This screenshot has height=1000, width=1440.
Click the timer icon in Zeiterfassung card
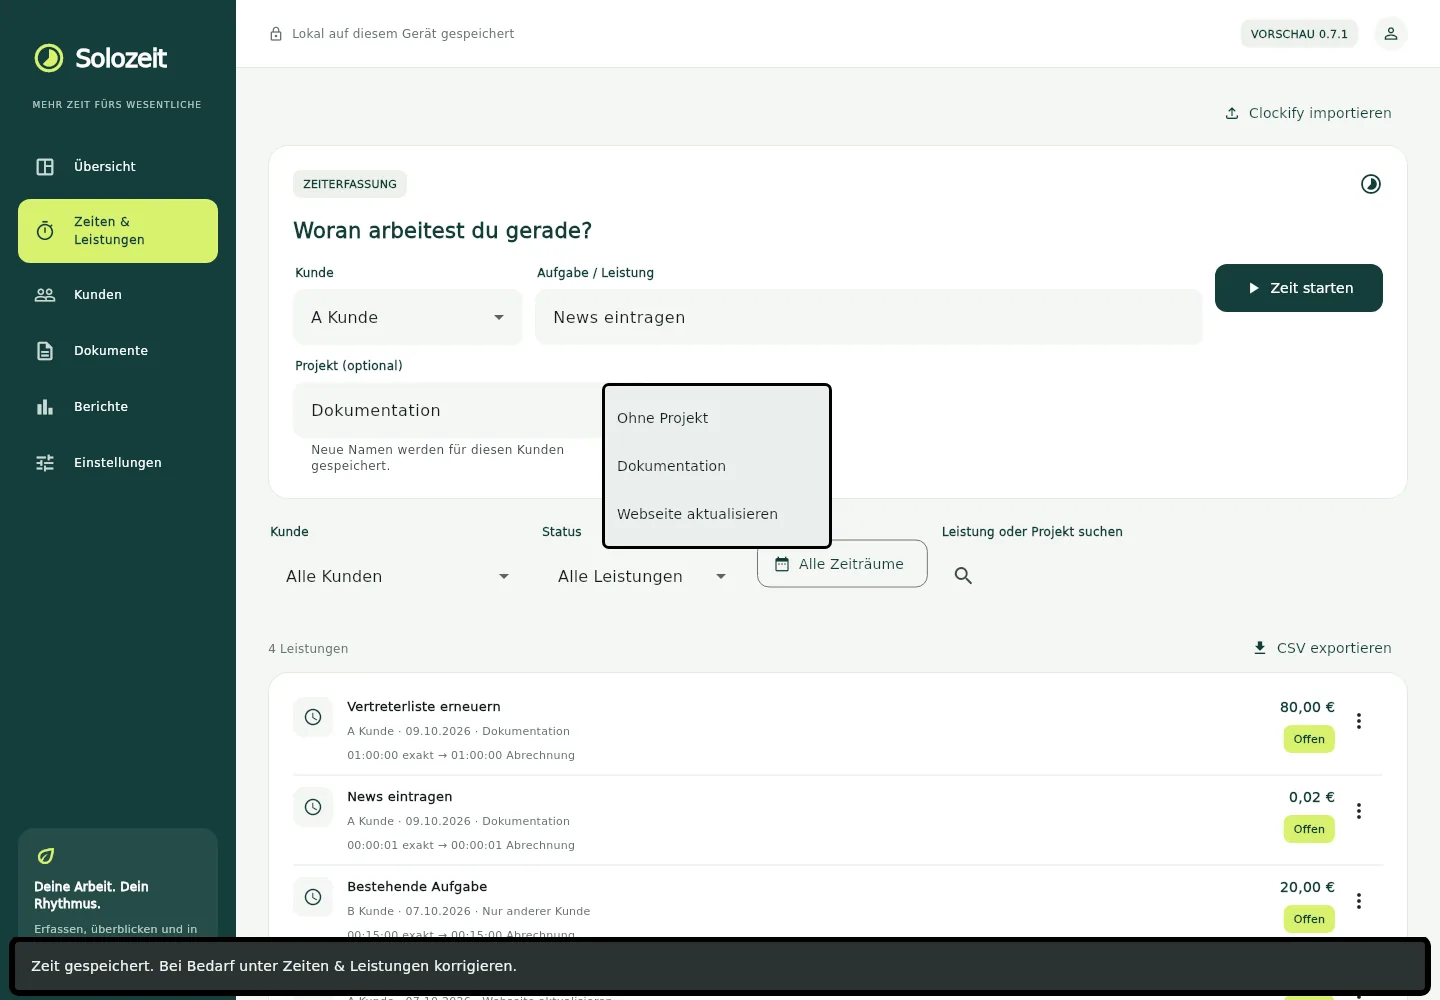coord(1371,184)
